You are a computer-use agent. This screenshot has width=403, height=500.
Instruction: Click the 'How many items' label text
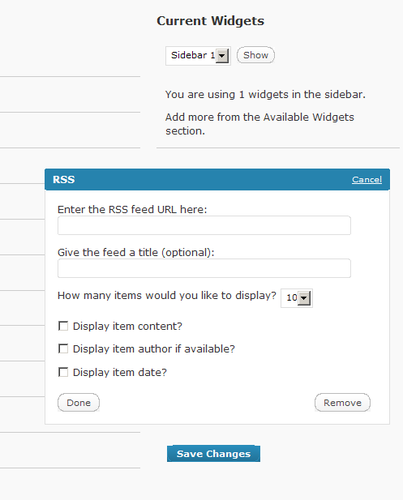click(167, 296)
